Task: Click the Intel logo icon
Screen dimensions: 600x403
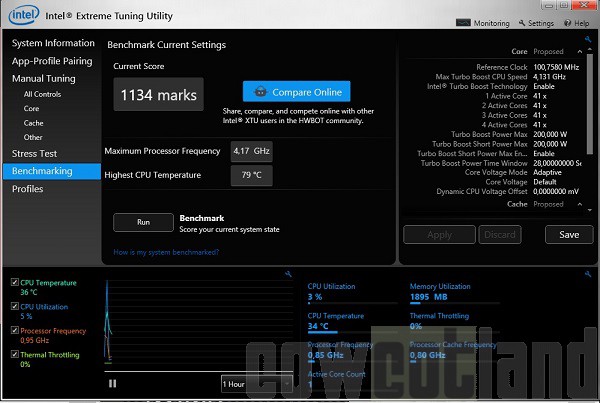Action: point(24,15)
